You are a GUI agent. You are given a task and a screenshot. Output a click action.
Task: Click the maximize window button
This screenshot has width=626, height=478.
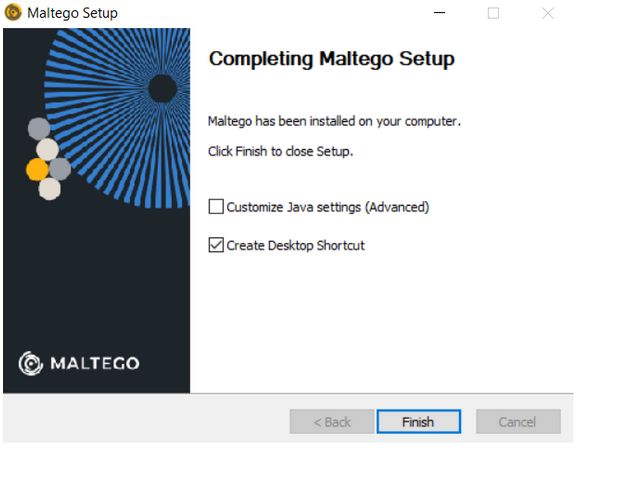(493, 13)
